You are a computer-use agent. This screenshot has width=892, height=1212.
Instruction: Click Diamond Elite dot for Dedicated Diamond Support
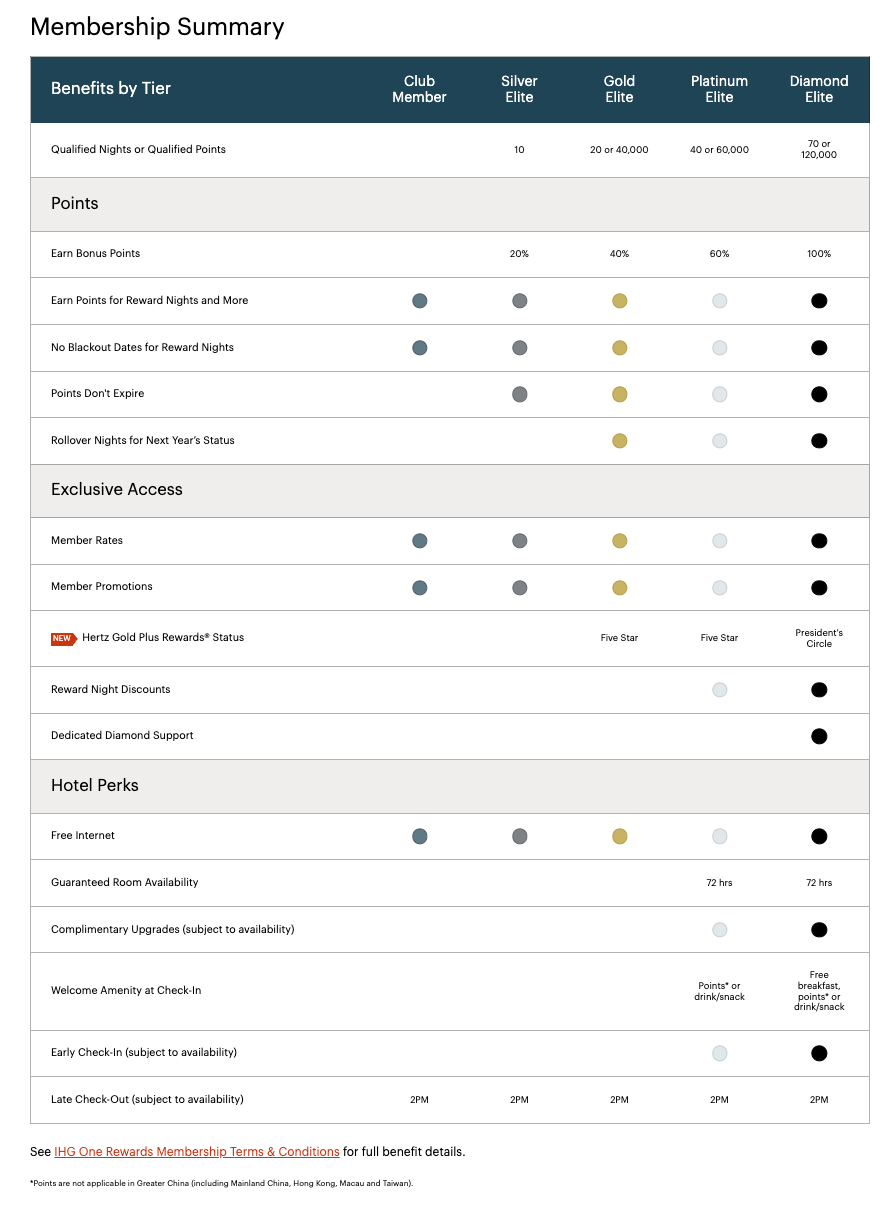pyautogui.click(x=819, y=736)
